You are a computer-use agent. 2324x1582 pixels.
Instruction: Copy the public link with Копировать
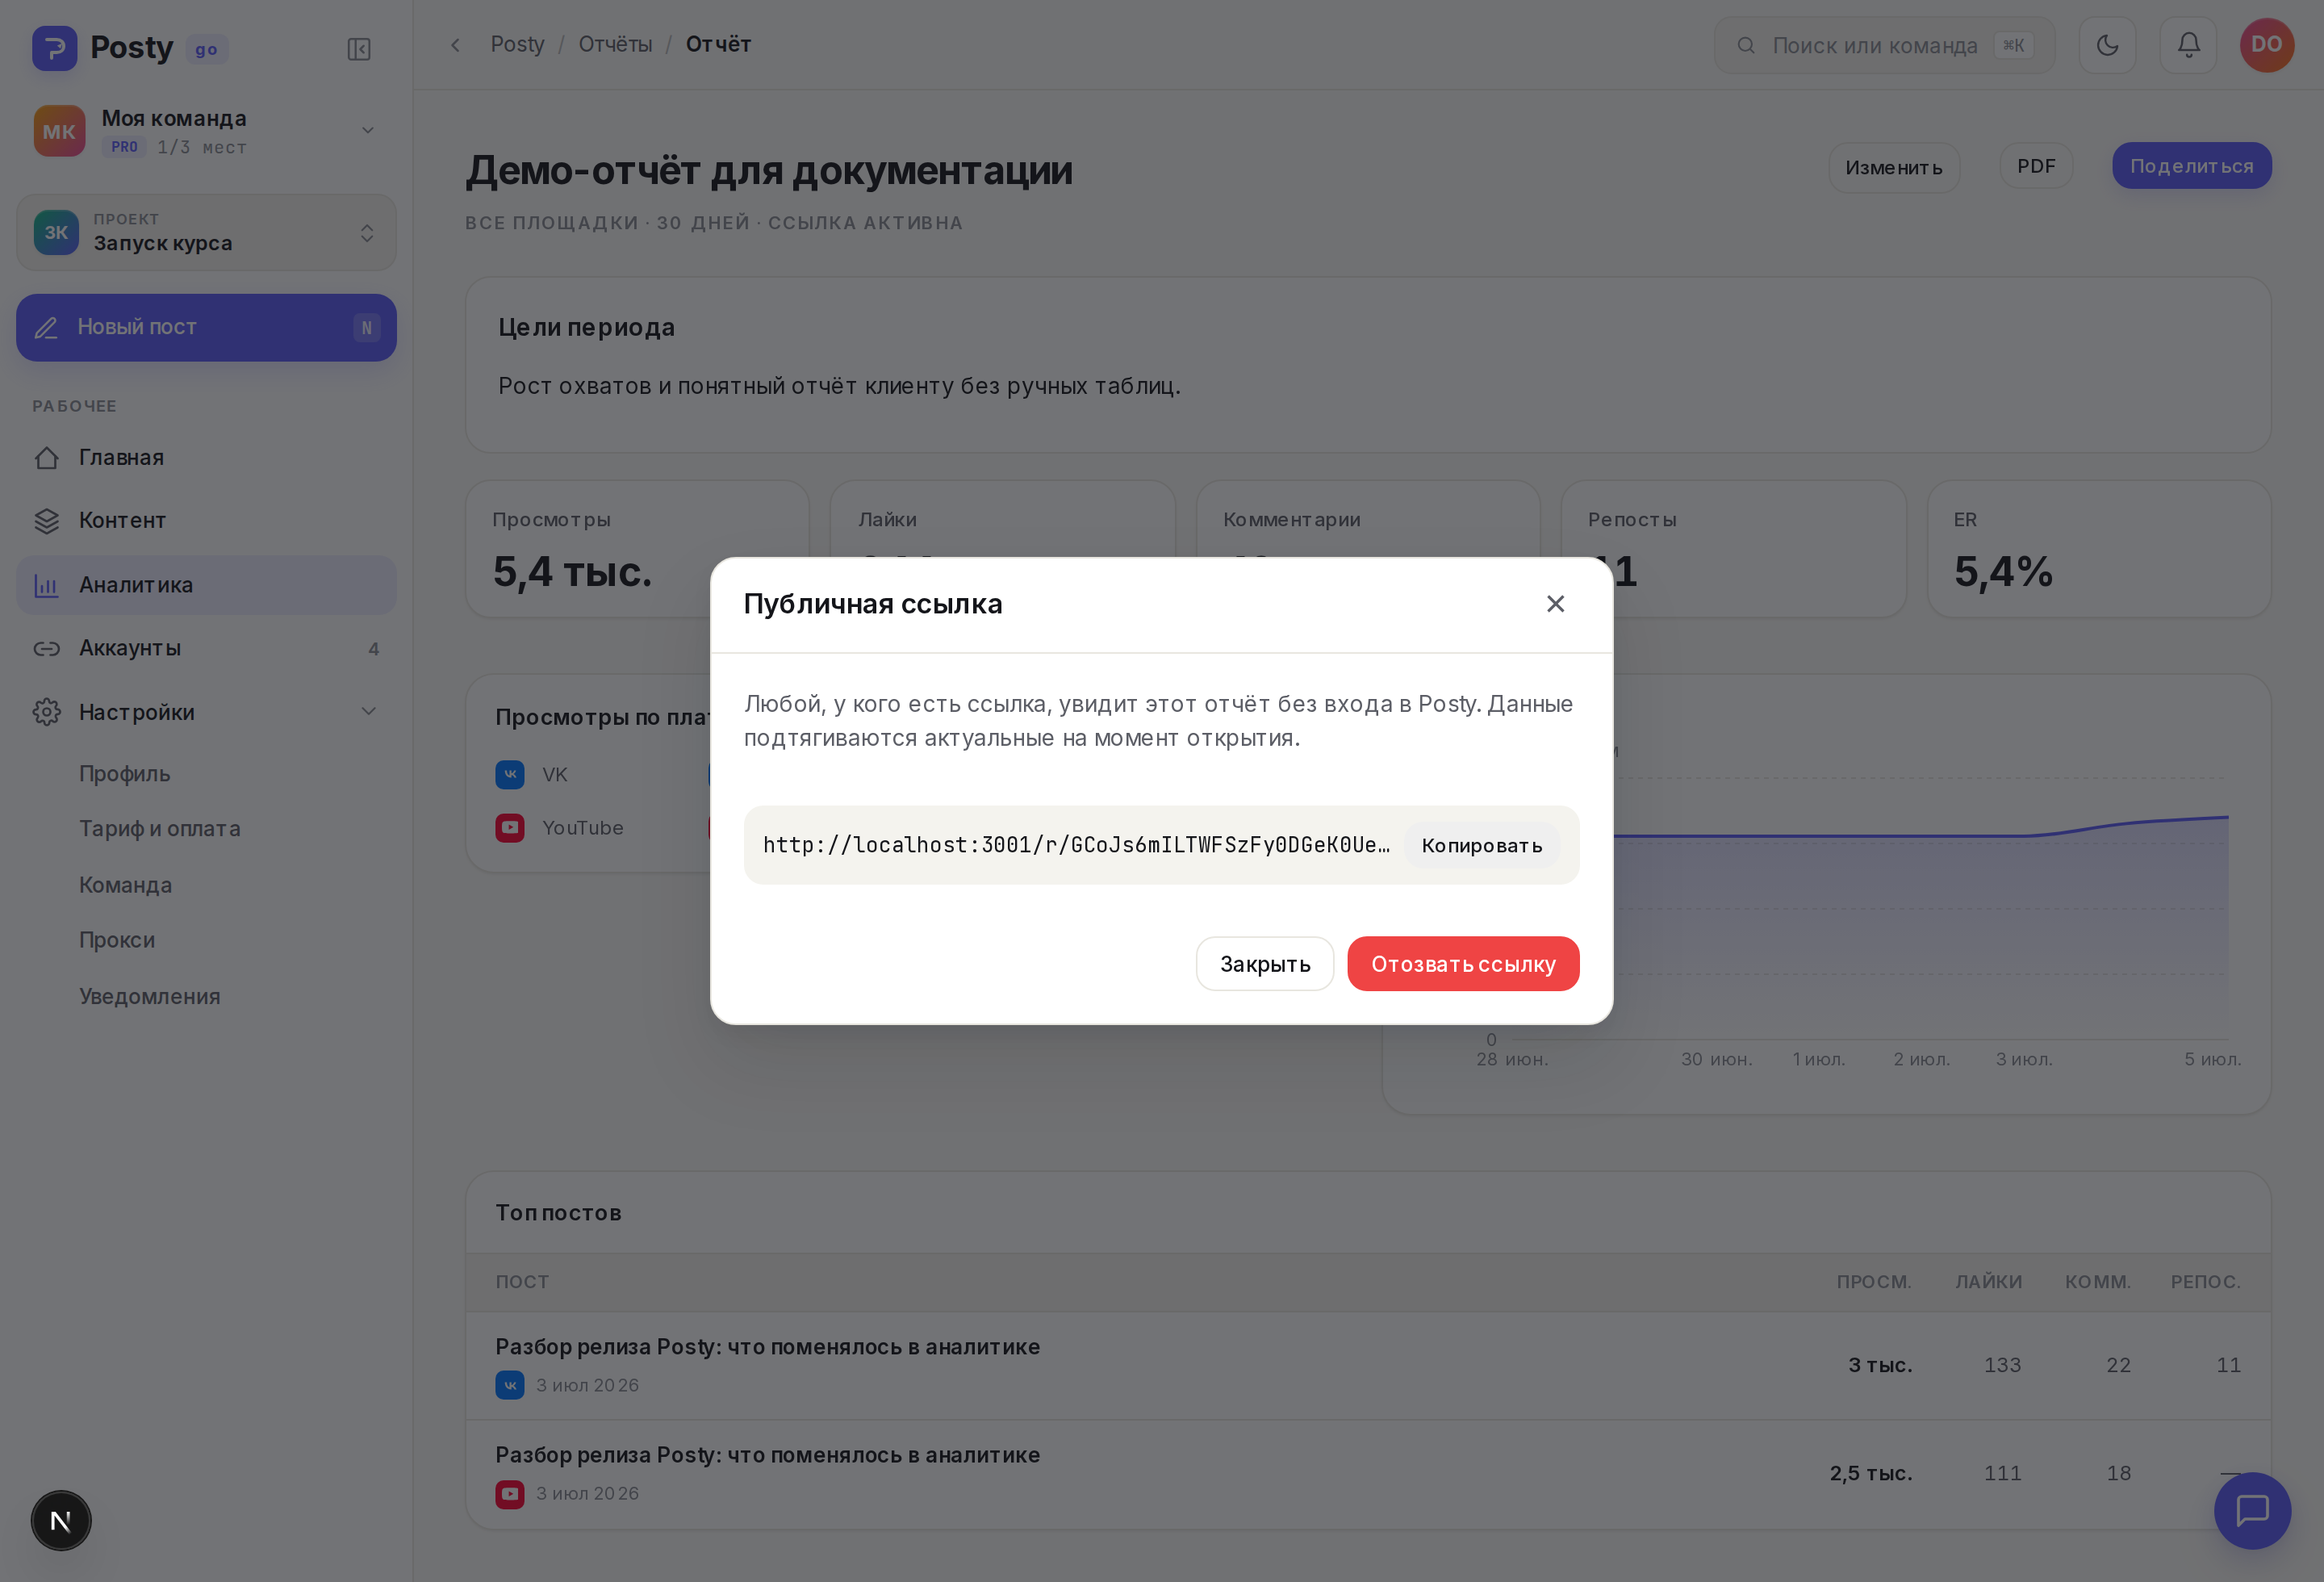click(1482, 845)
